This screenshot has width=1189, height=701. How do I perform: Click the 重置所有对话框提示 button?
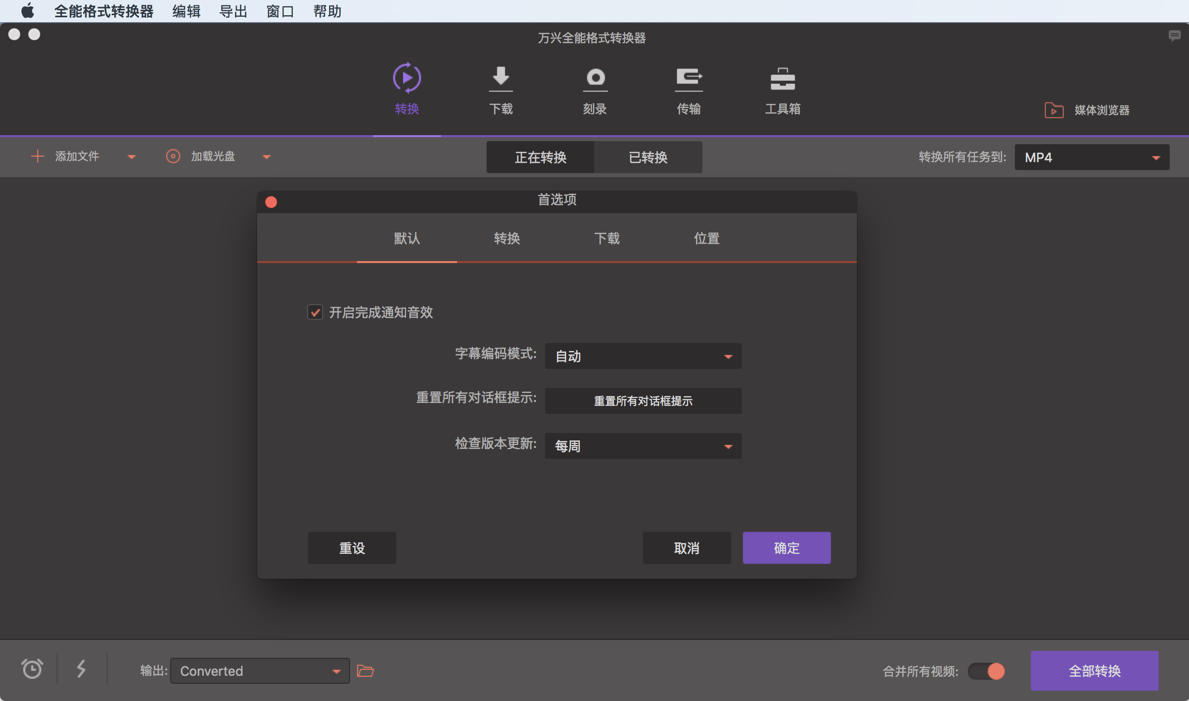643,401
